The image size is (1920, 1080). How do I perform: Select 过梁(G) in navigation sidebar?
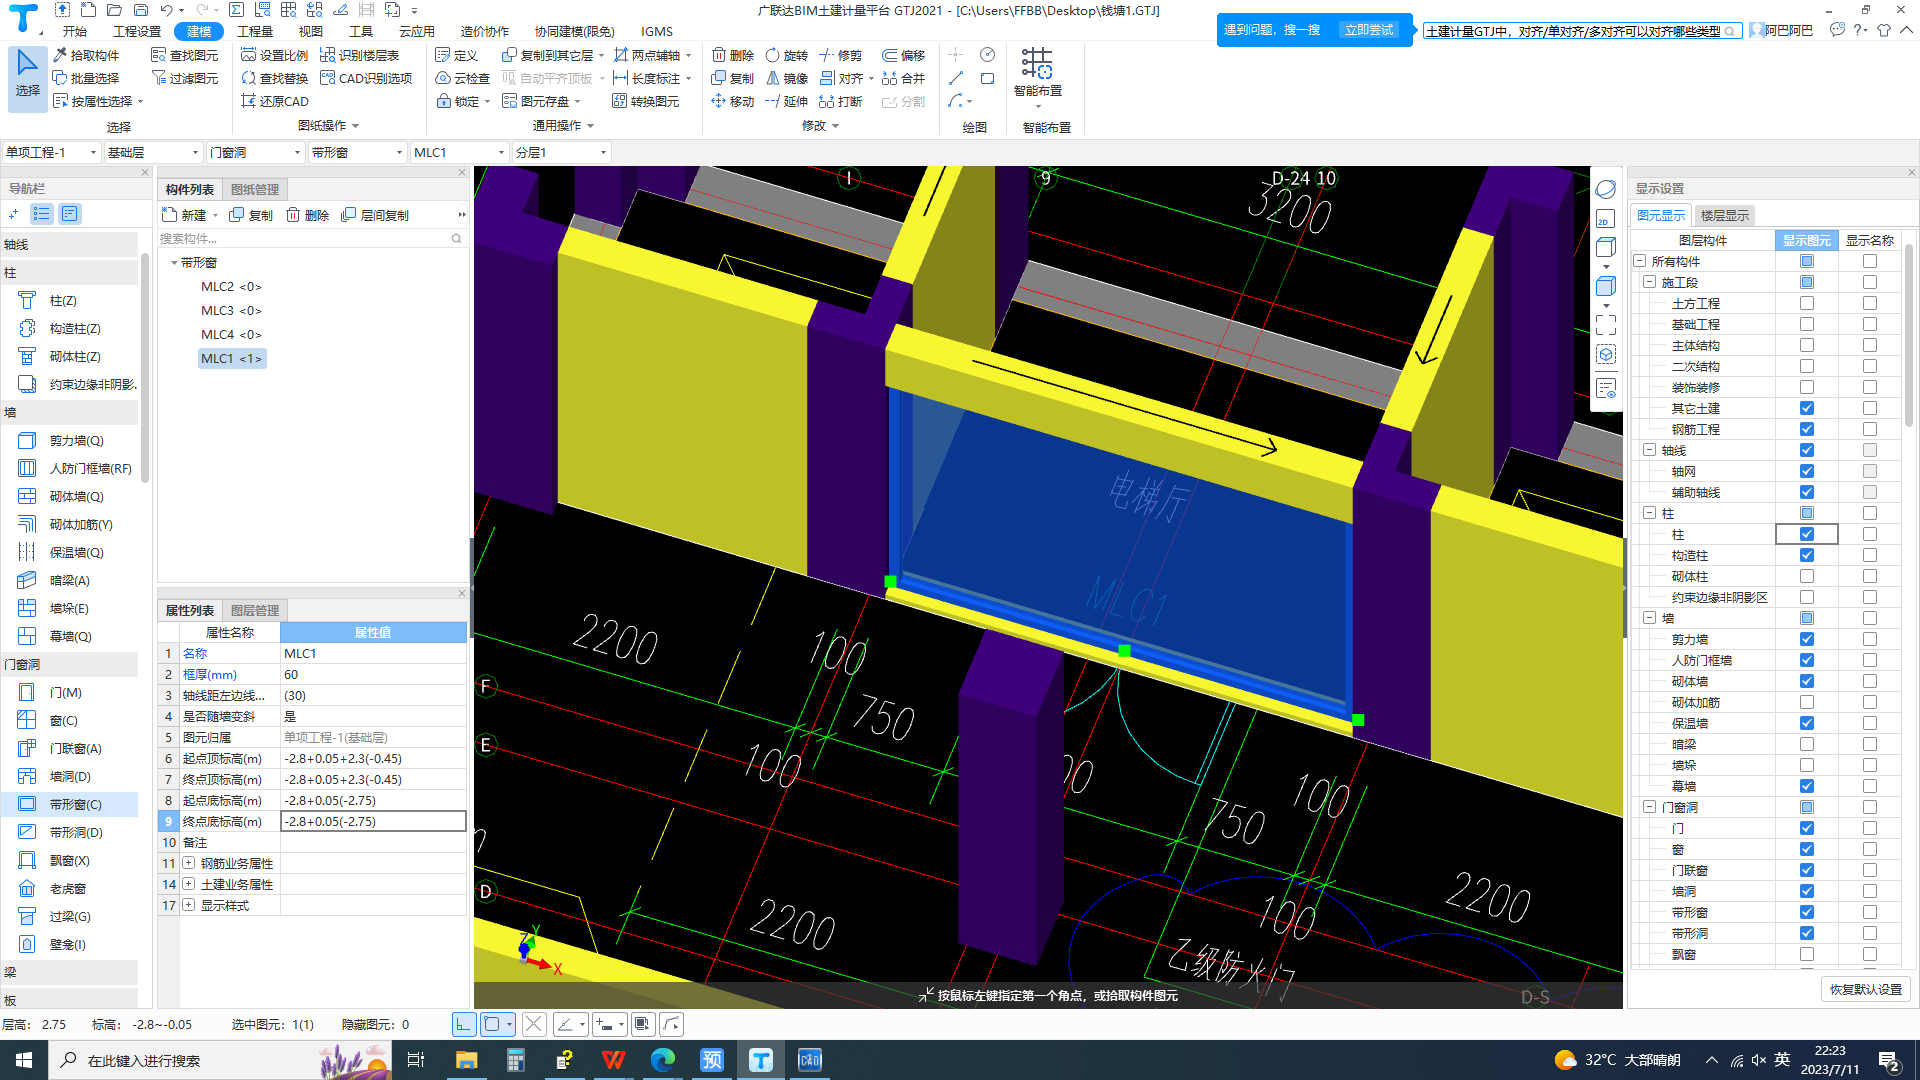pos(69,916)
